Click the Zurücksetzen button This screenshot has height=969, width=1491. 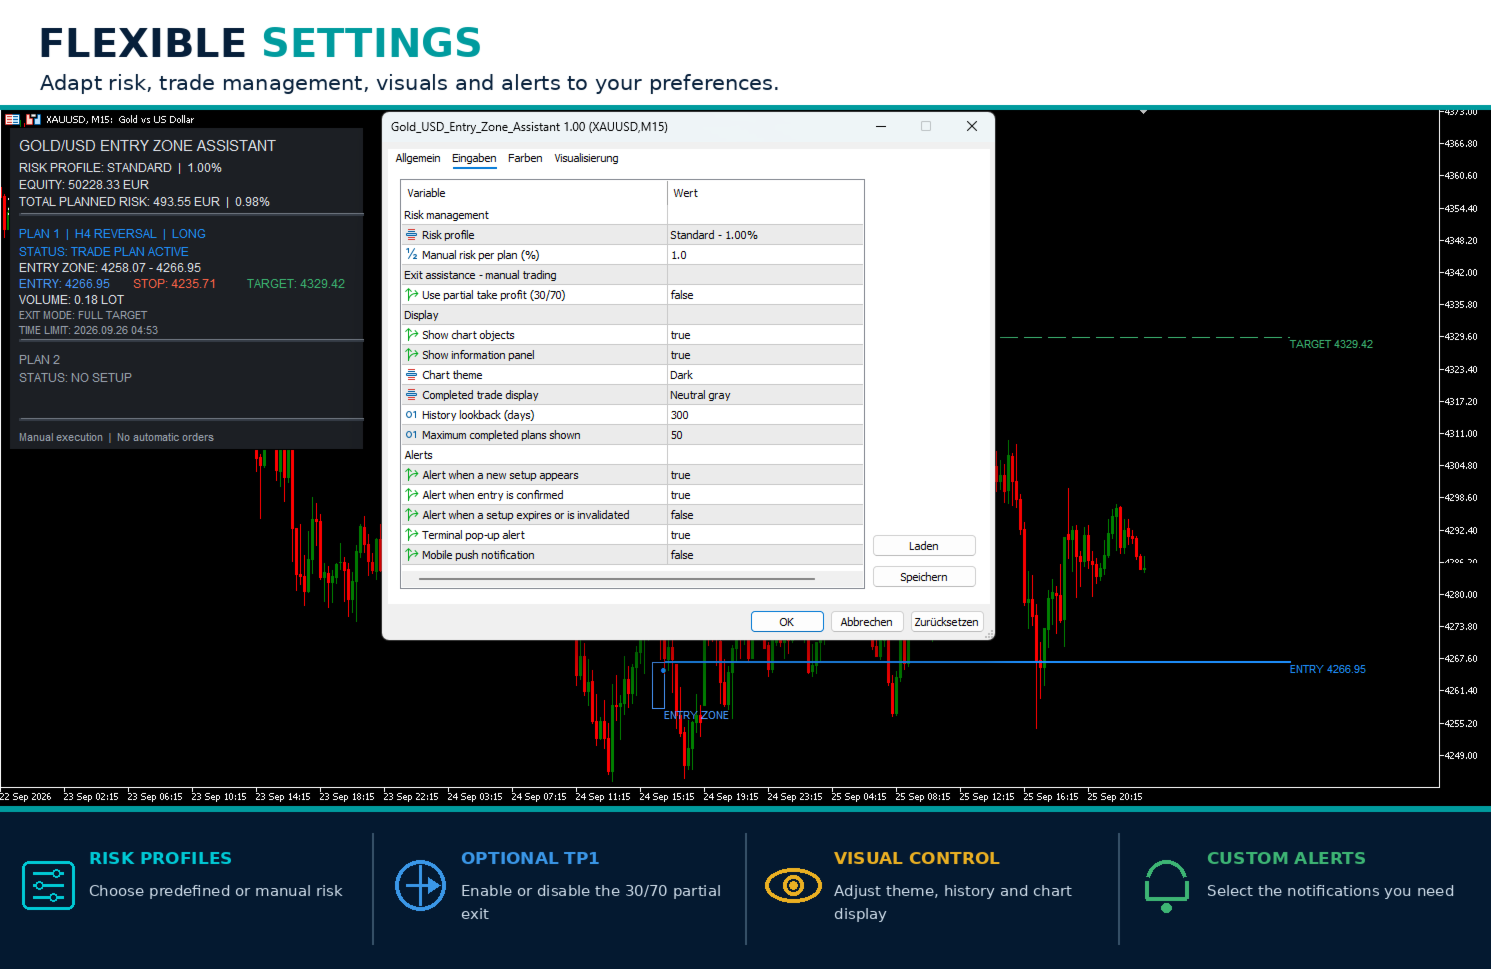coord(946,622)
